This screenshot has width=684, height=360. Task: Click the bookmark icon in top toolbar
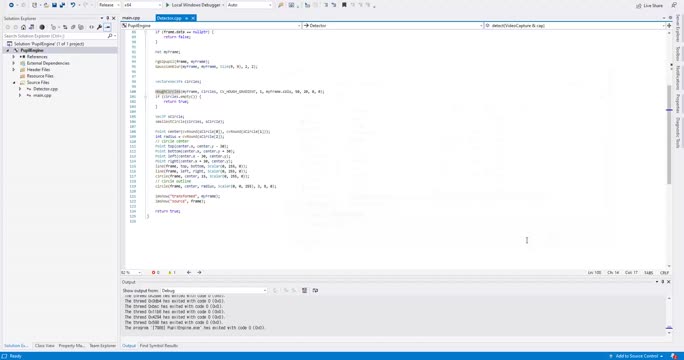click(344, 5)
